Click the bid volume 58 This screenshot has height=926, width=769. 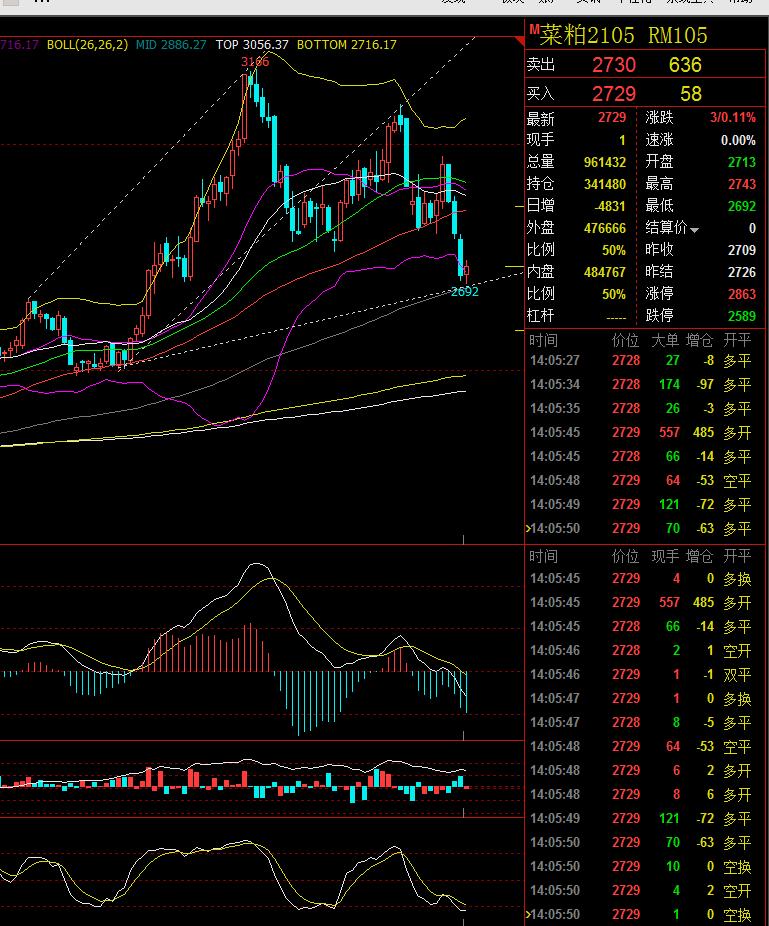pyautogui.click(x=690, y=94)
